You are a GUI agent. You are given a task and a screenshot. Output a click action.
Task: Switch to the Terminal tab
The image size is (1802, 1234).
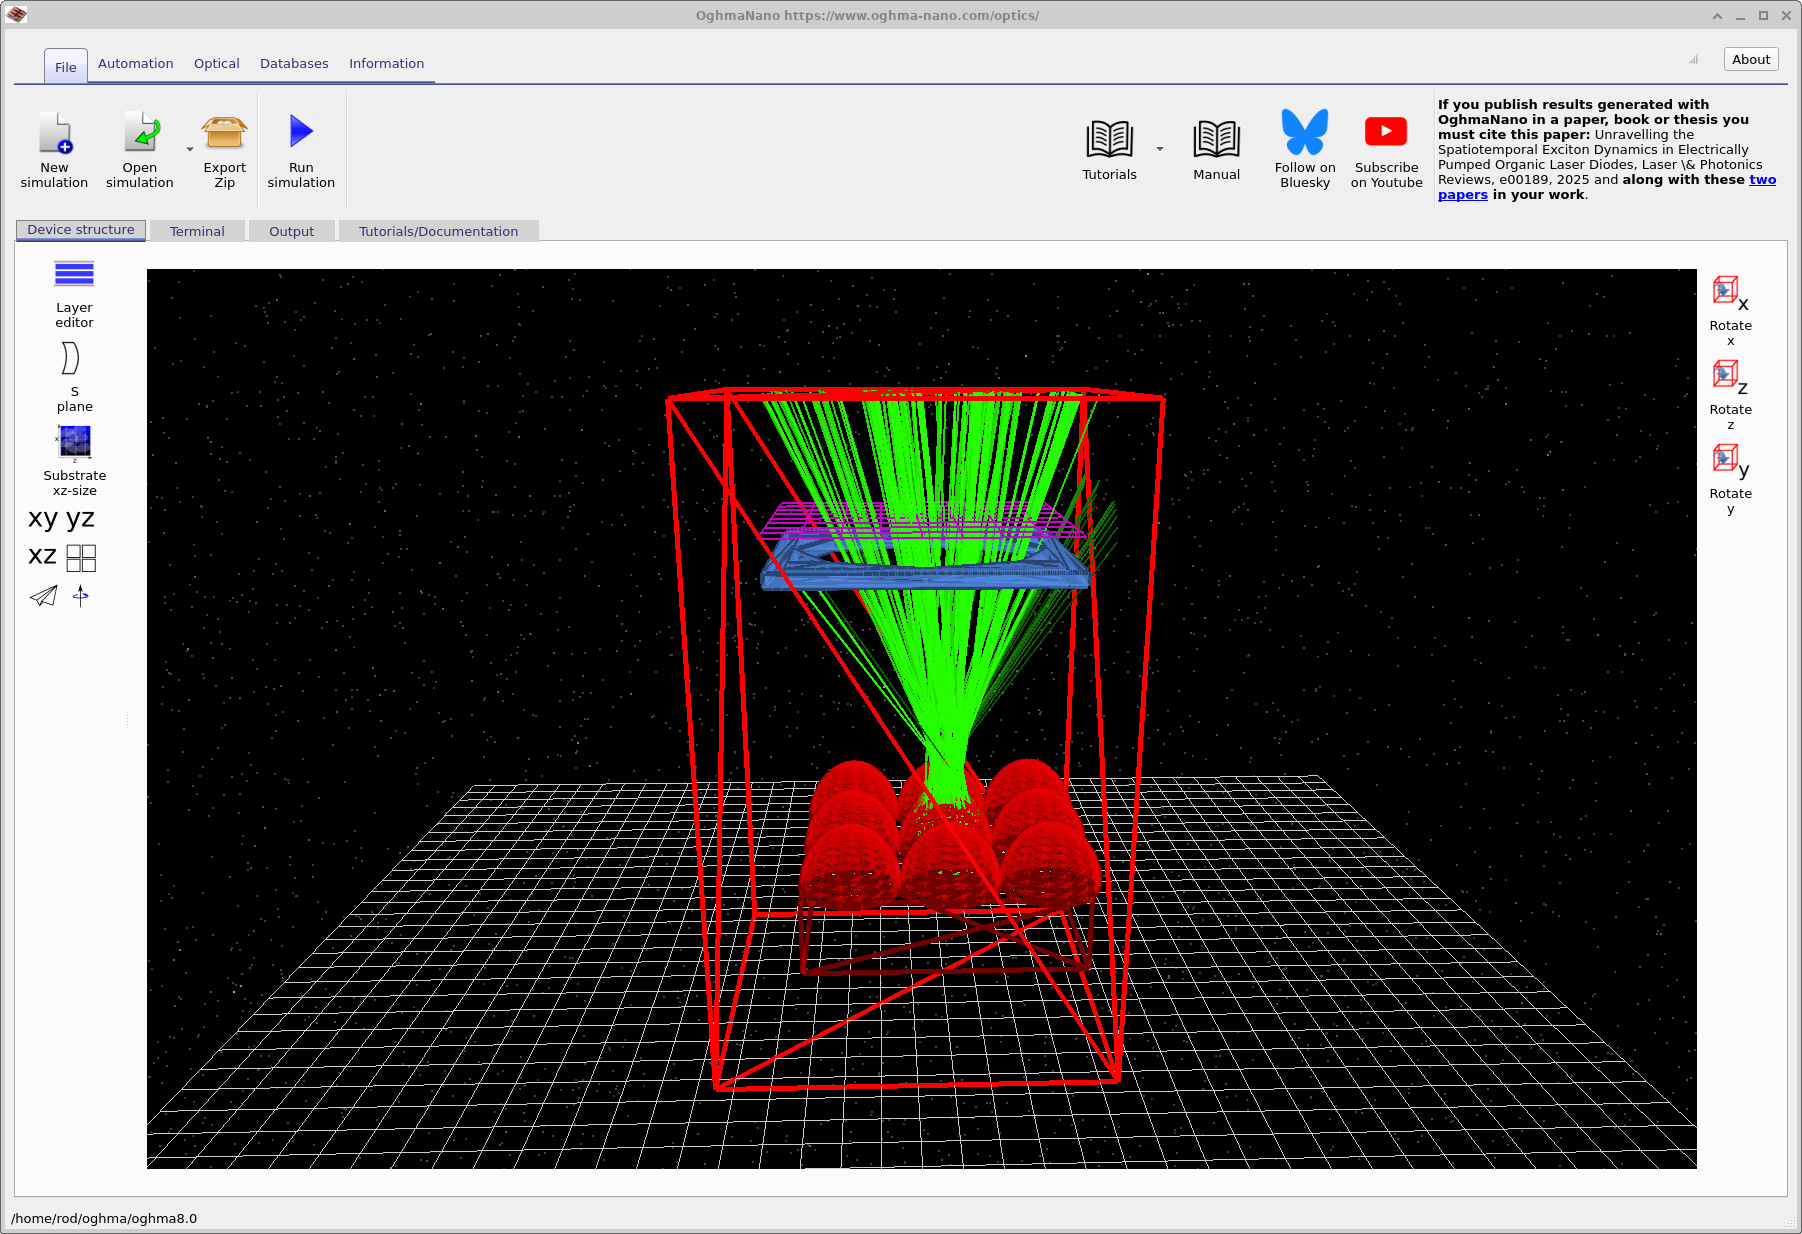[197, 231]
